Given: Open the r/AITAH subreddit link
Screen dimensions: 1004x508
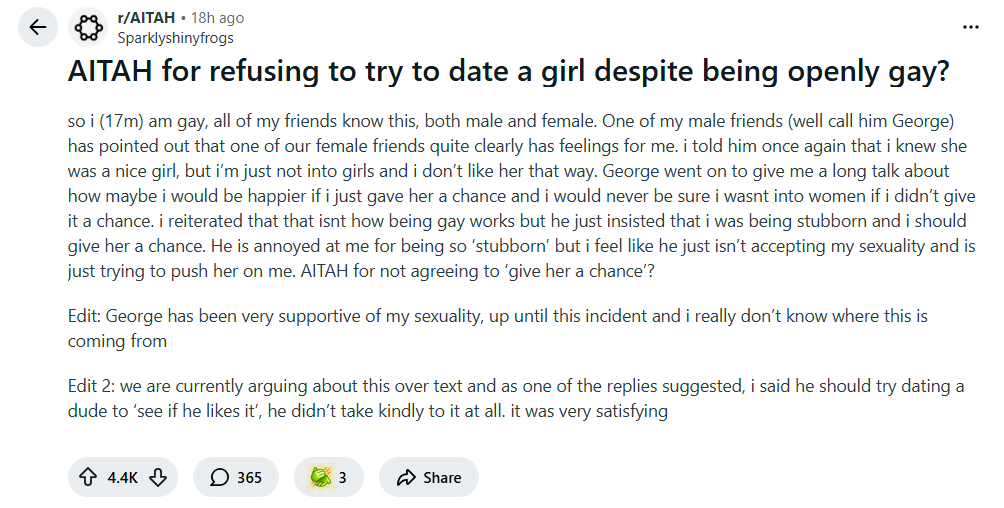Looking at the screenshot, I should click(x=146, y=18).
